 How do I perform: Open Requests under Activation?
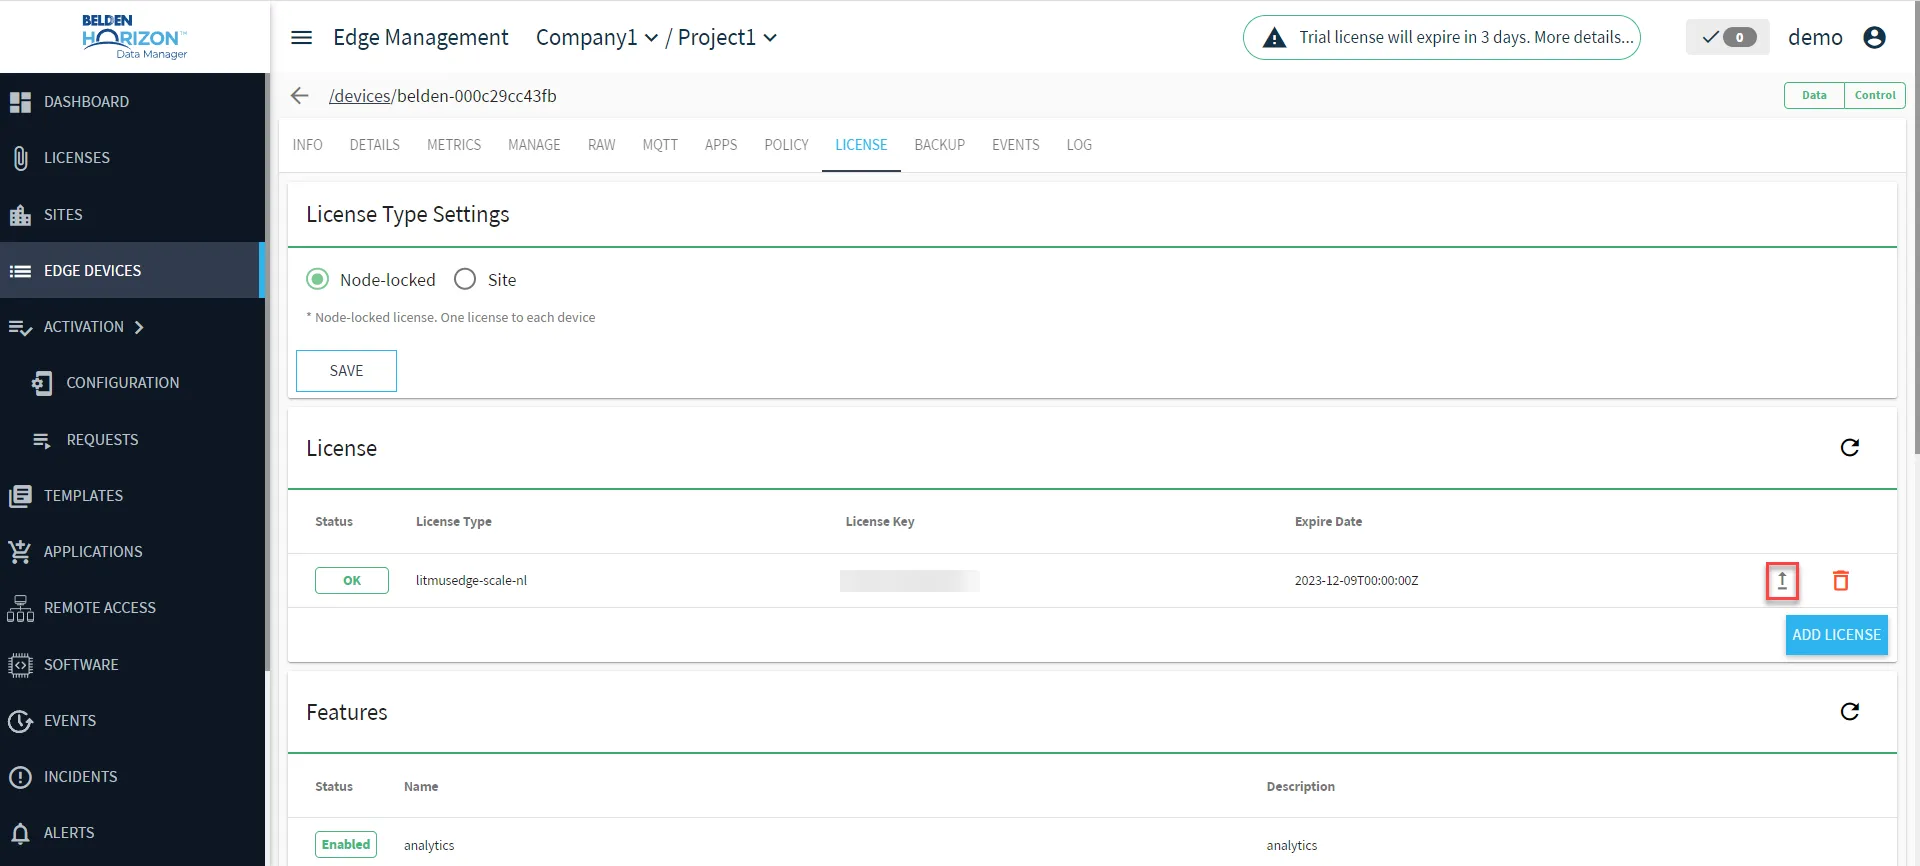coord(102,440)
